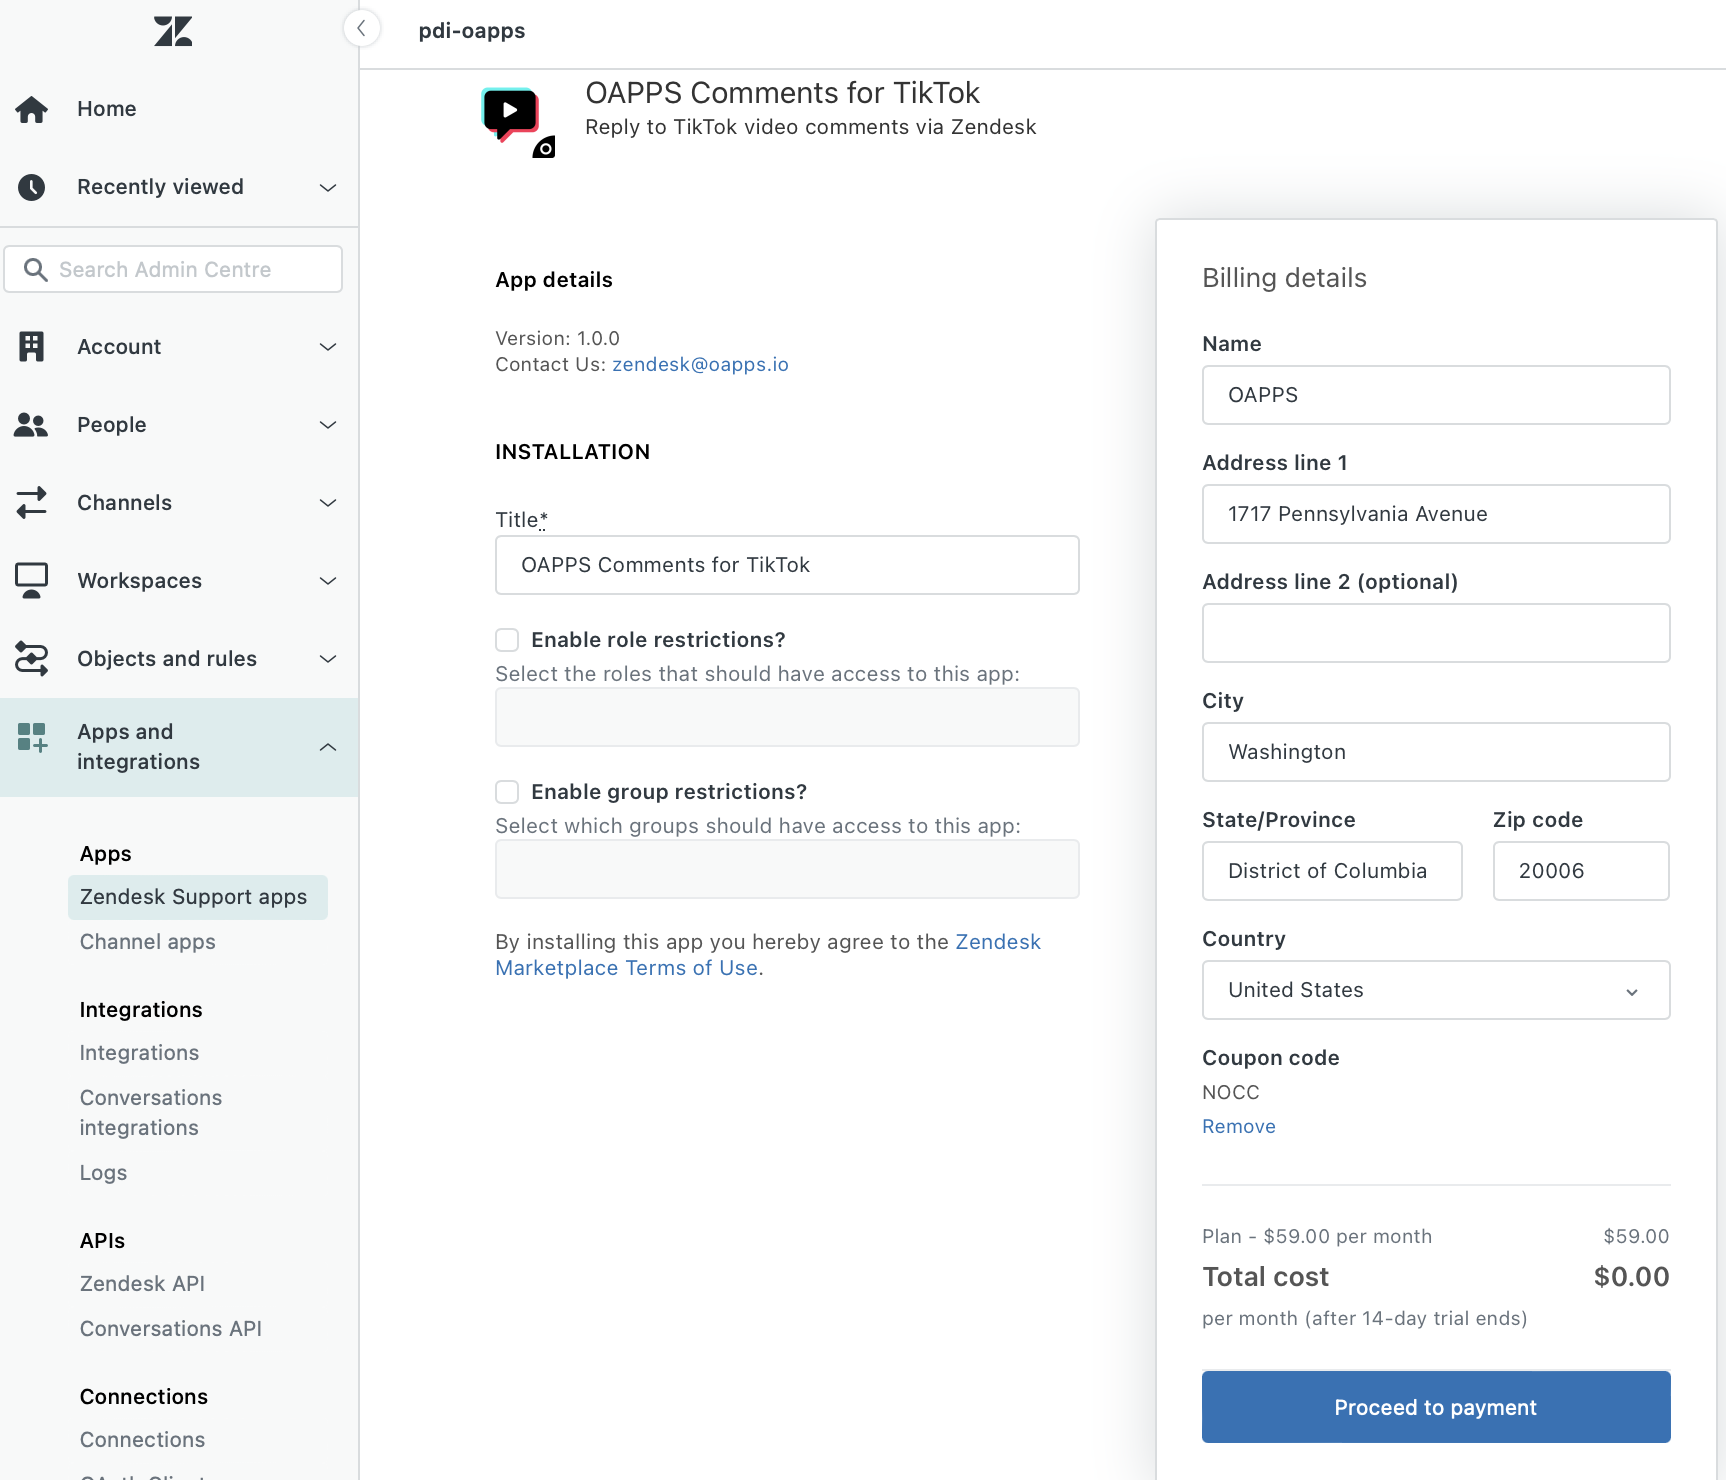Click the Apps and integrations grid icon
The width and height of the screenshot is (1726, 1480).
point(32,738)
